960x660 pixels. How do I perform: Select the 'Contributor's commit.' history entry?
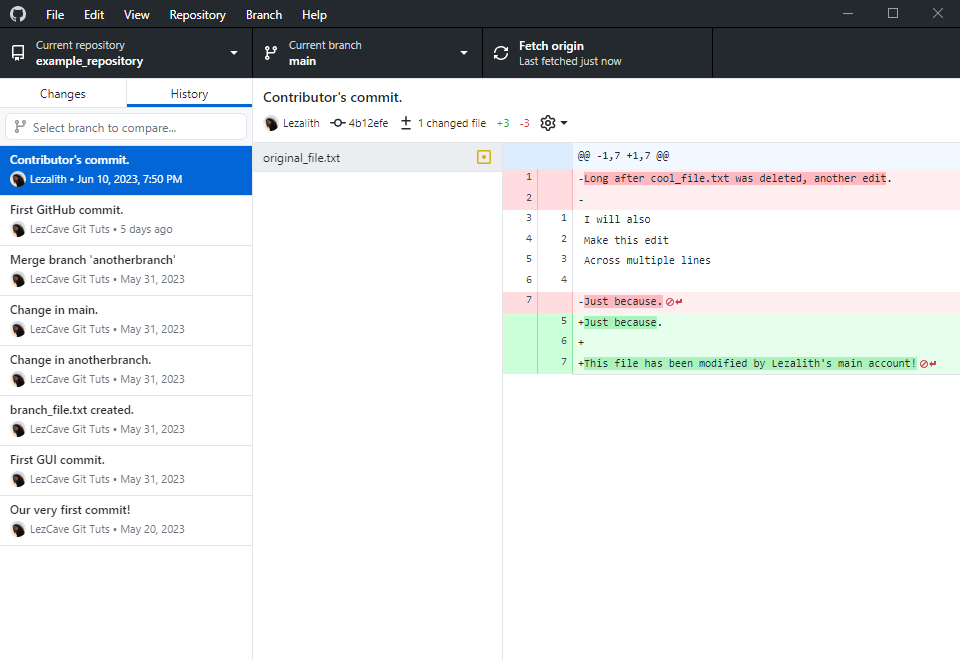[x=126, y=170]
